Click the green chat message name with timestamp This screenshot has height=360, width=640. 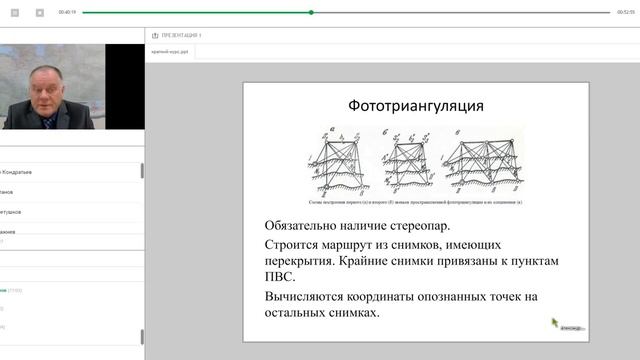11,290
